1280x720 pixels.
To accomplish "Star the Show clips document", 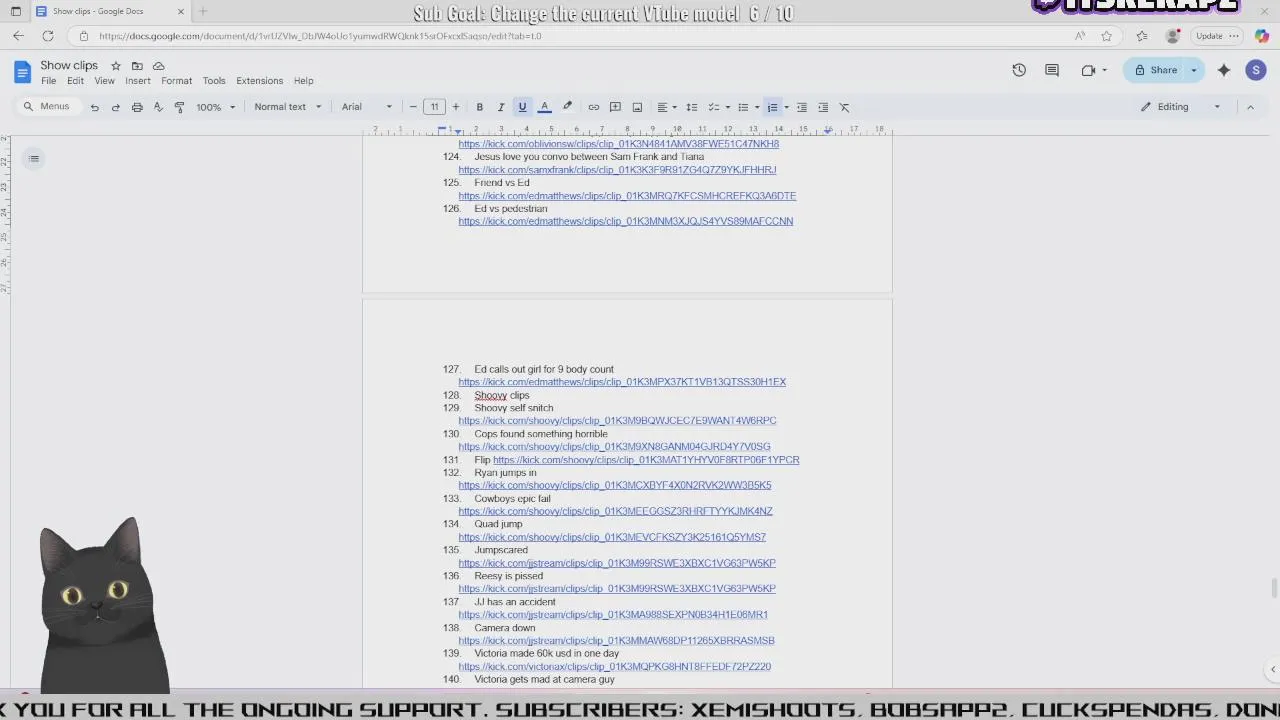I will click(116, 66).
